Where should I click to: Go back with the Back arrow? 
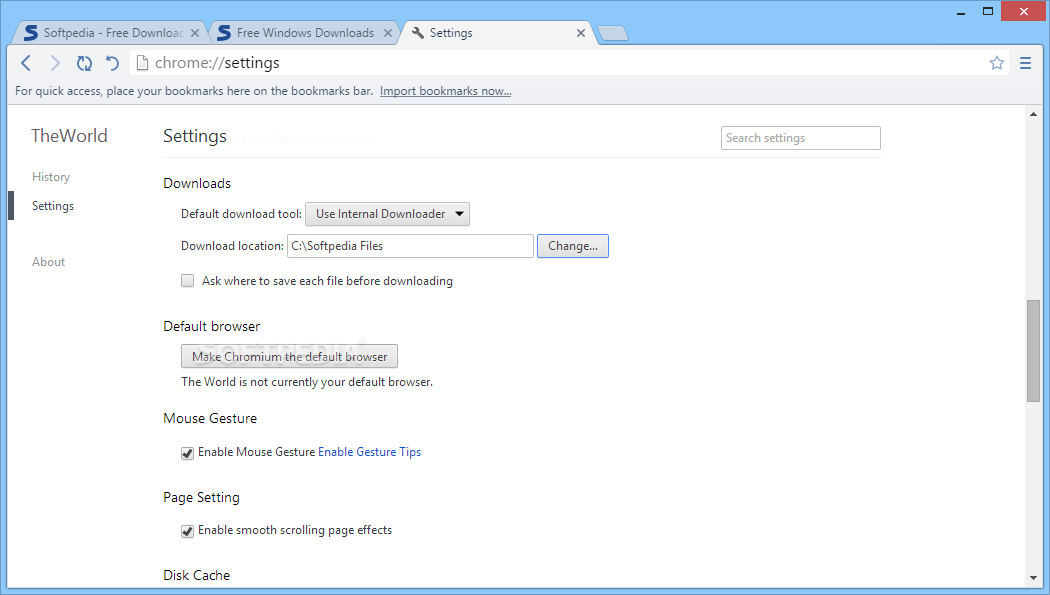coord(26,63)
